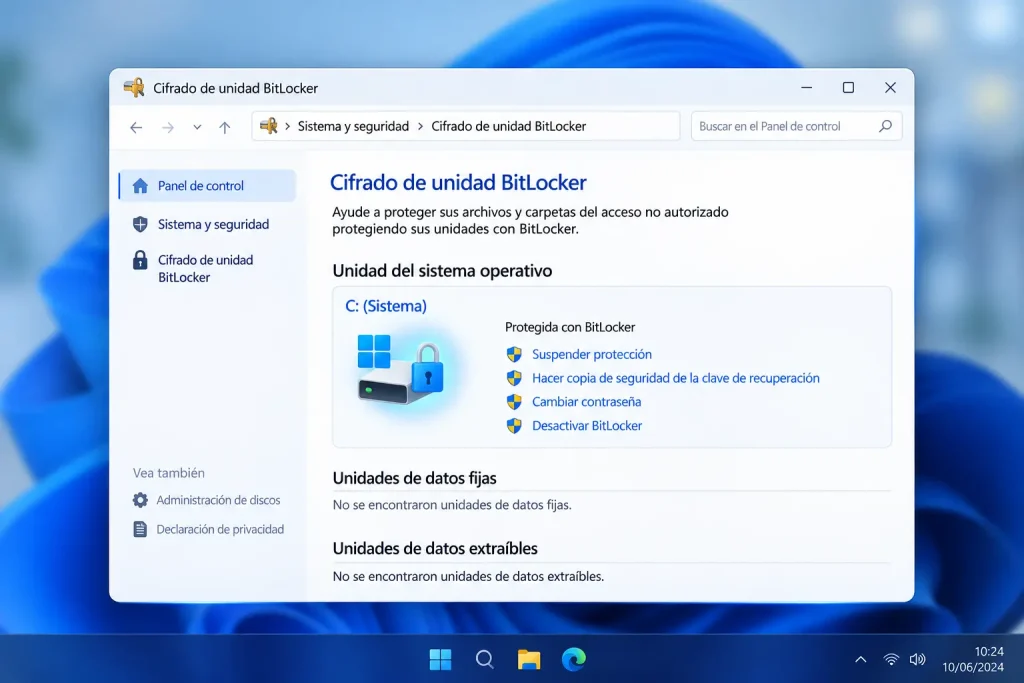Click shield icon beside Suspender protección
Viewport: 1024px width, 683px height.
coord(514,354)
